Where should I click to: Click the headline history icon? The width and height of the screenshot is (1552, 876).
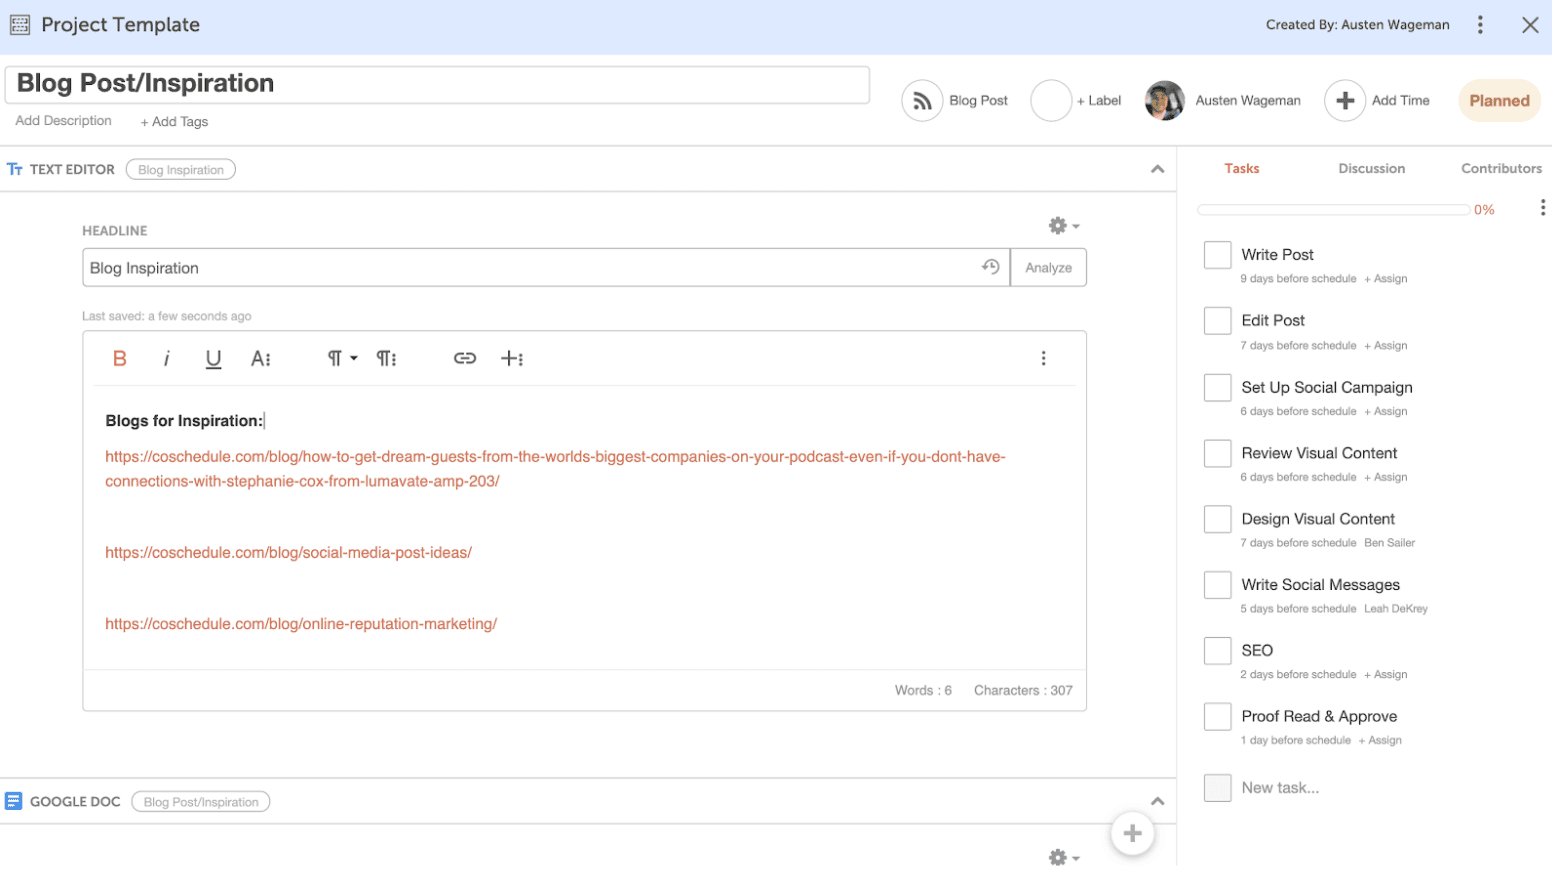(990, 267)
